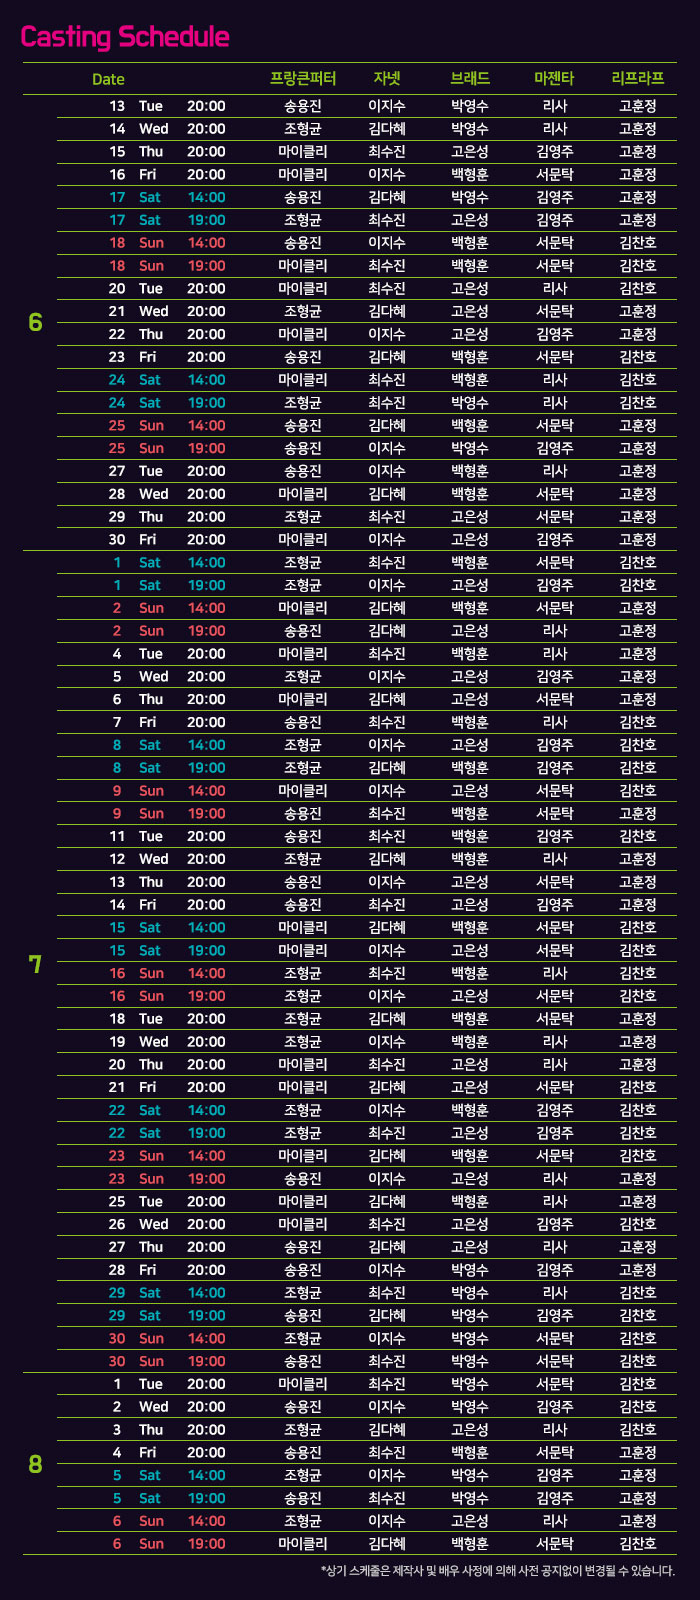Click the green month 8 label
This screenshot has height=1600, width=700.
[x=35, y=1465]
